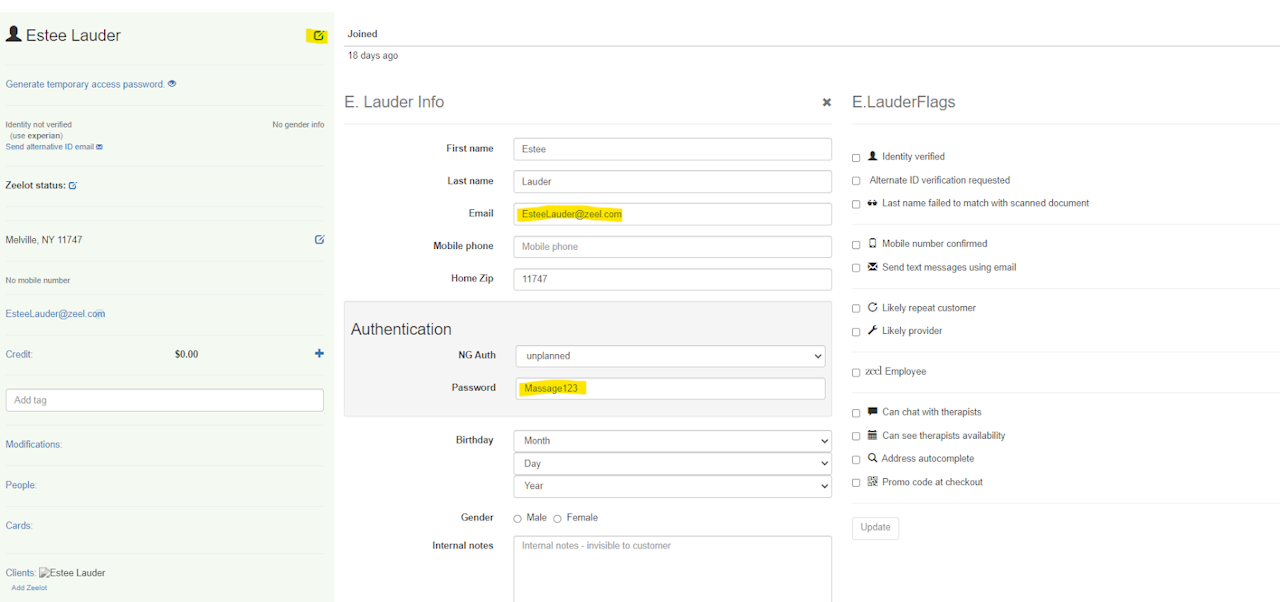The width and height of the screenshot is (1280, 602).
Task: Click broken image icon in Clients row
Action: point(44,573)
